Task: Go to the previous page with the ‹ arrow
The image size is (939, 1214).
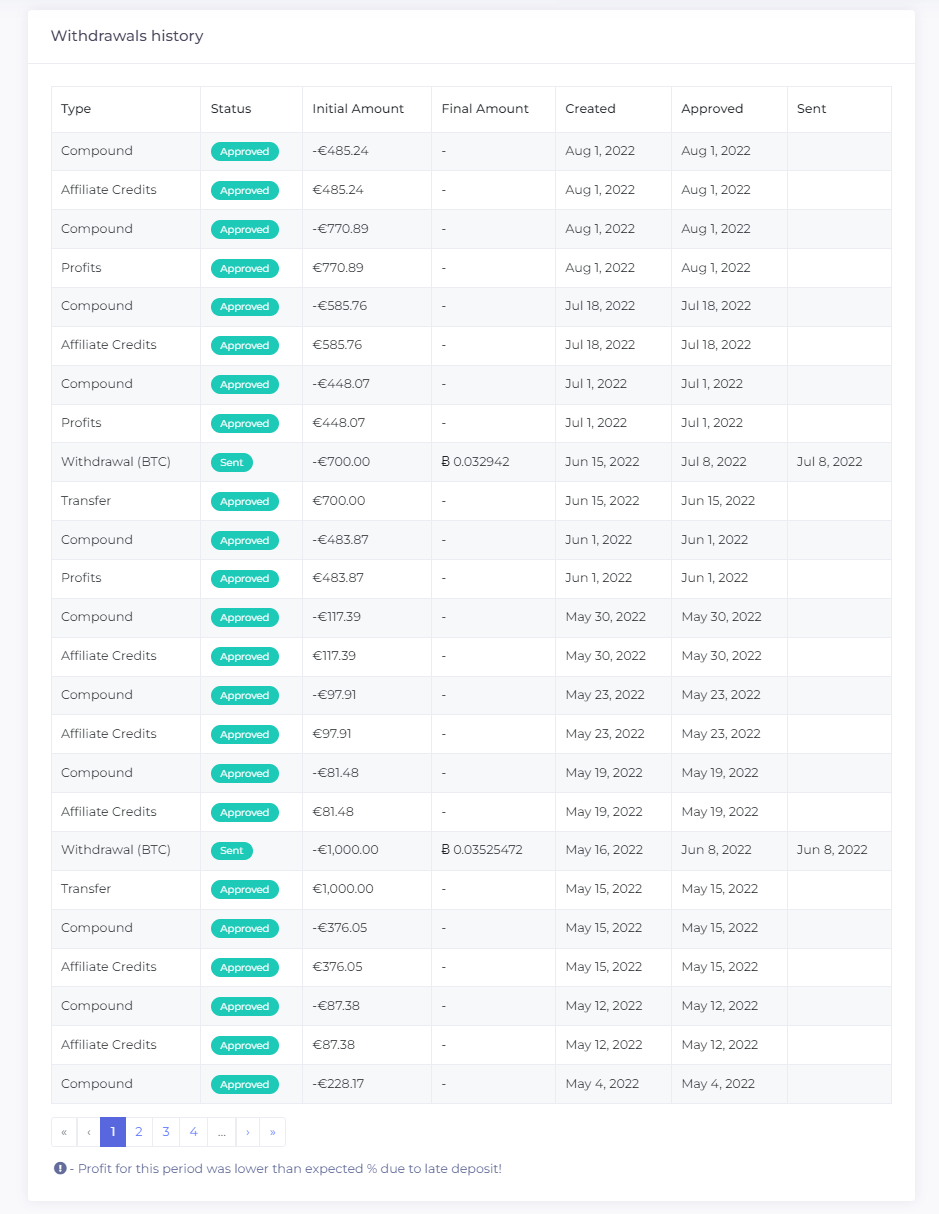Action: (88, 1131)
